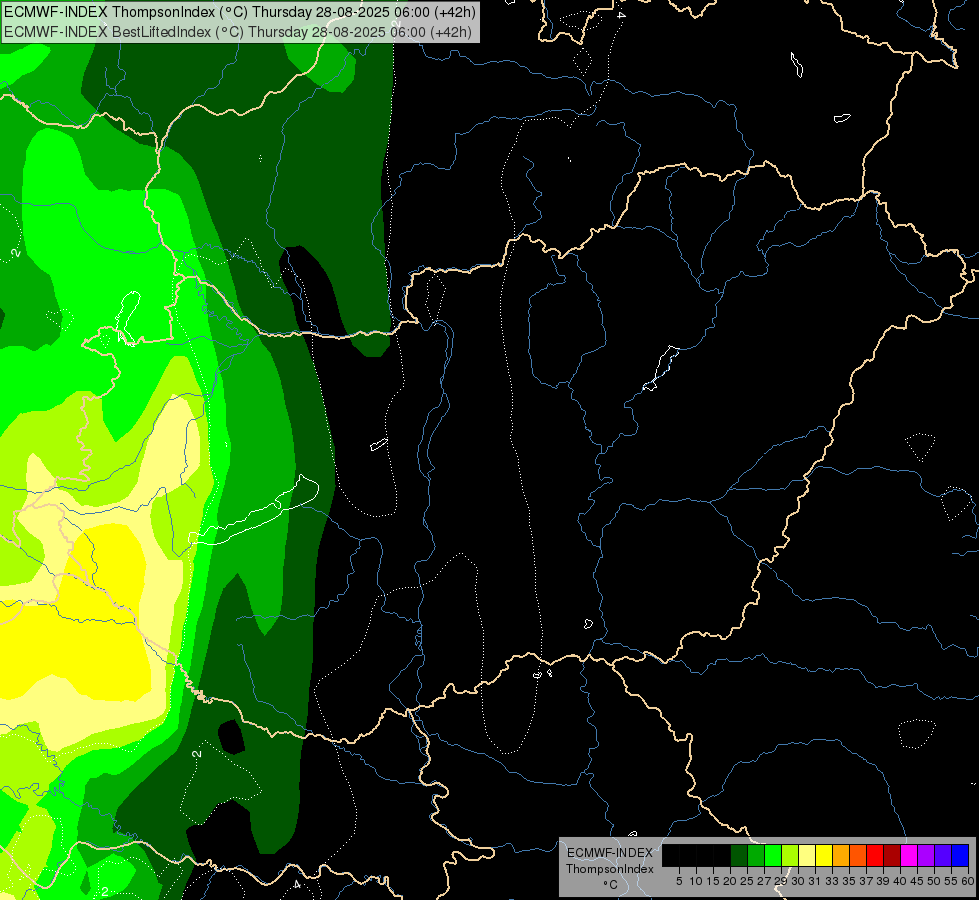The height and width of the screenshot is (900, 979).
Task: Click legend tick value 31
Action: point(815,881)
